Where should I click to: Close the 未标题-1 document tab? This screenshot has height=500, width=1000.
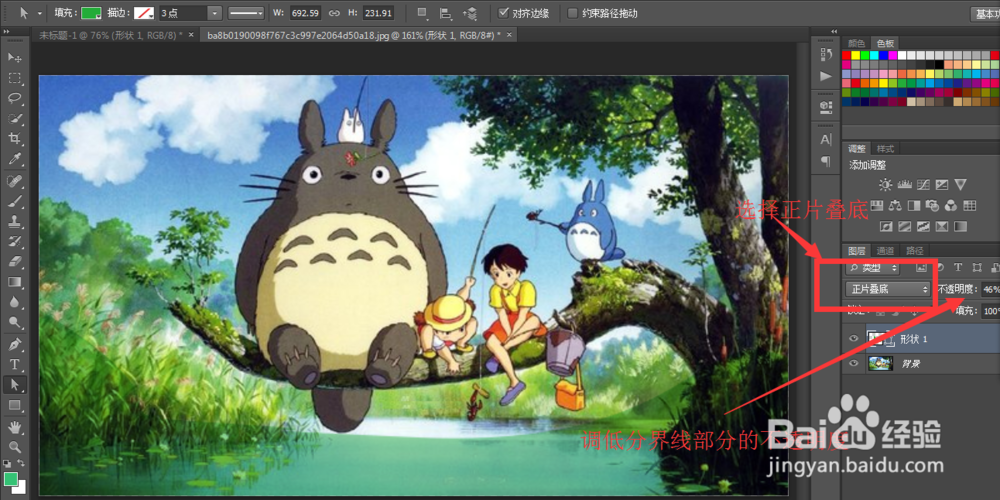[x=191, y=34]
